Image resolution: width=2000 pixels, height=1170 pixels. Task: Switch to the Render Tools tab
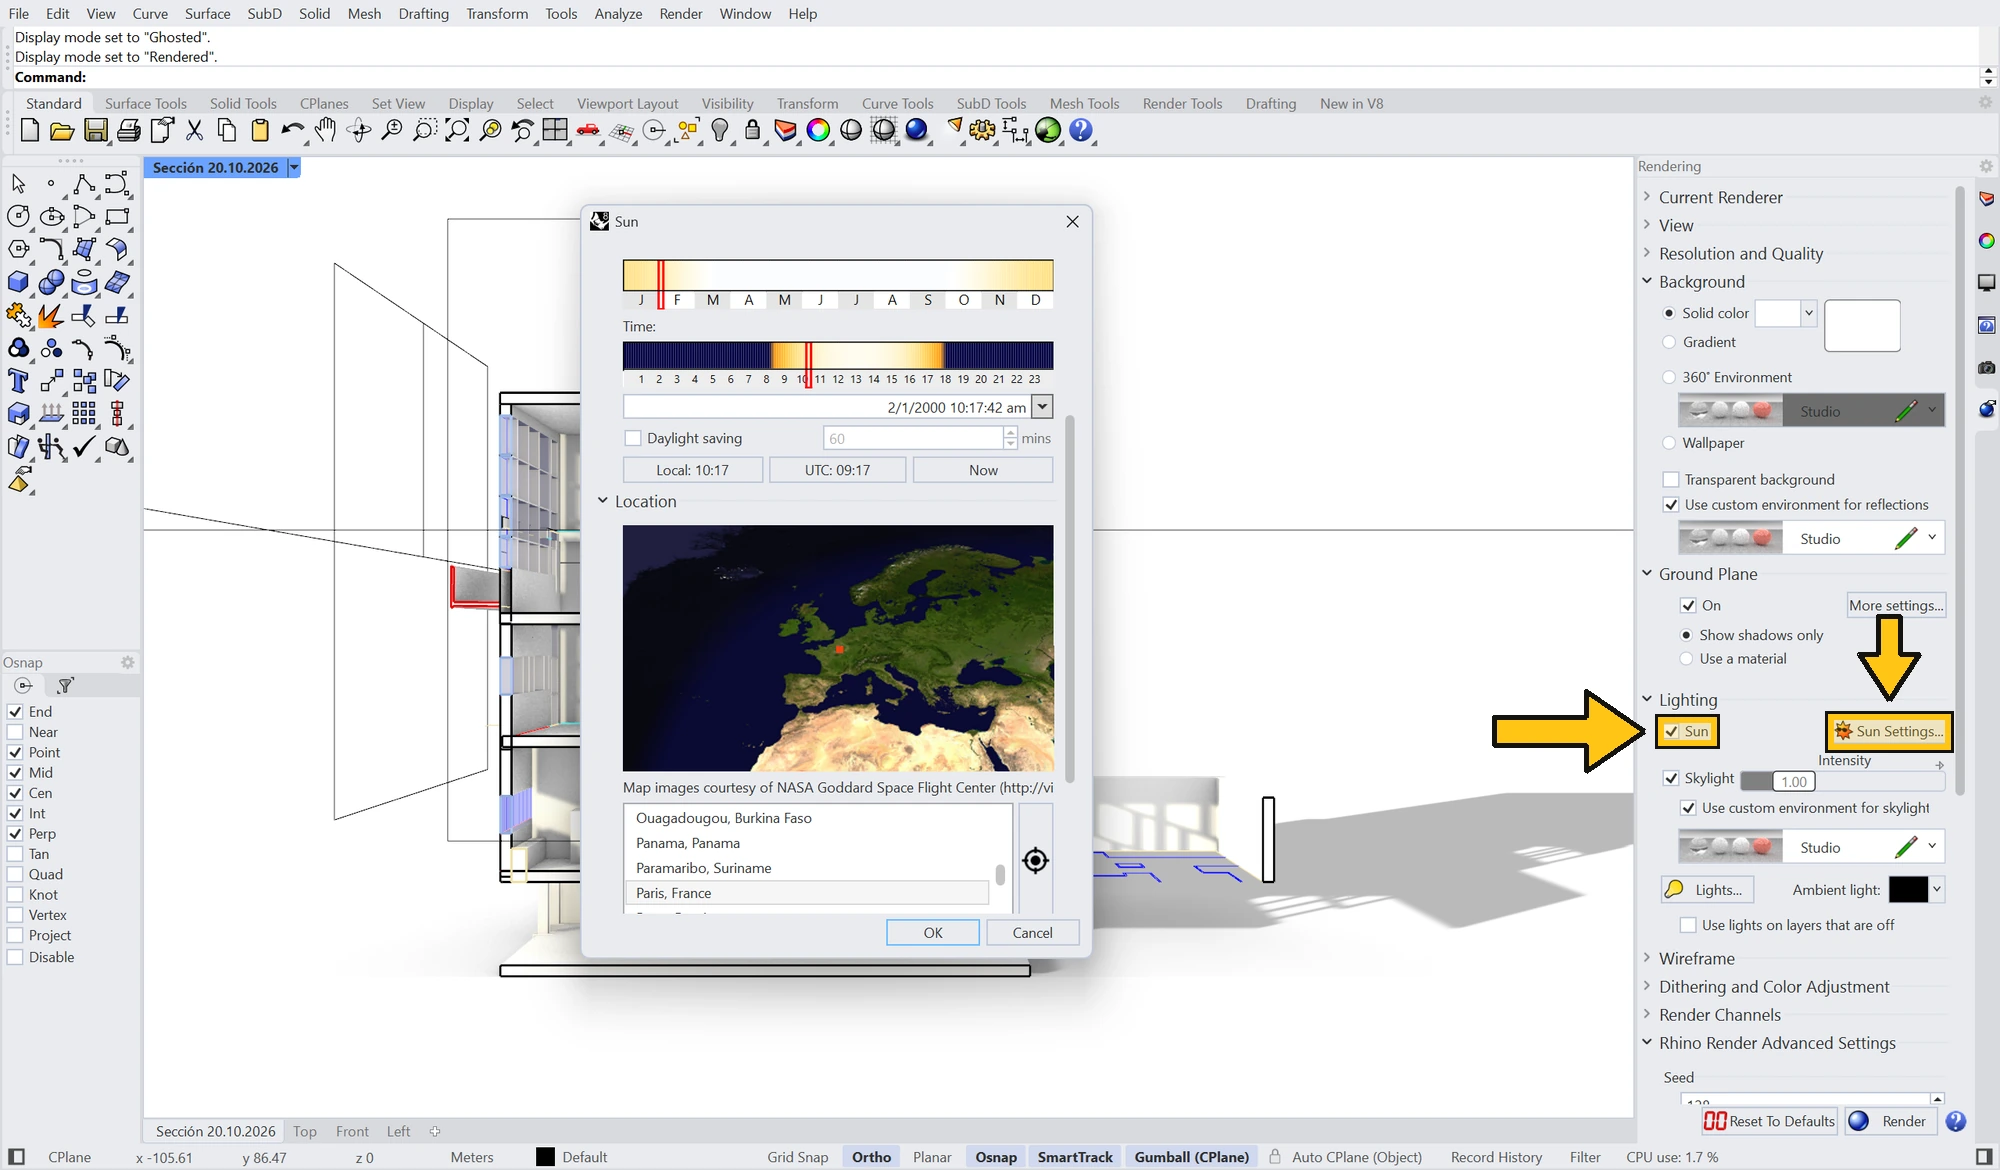(x=1182, y=104)
